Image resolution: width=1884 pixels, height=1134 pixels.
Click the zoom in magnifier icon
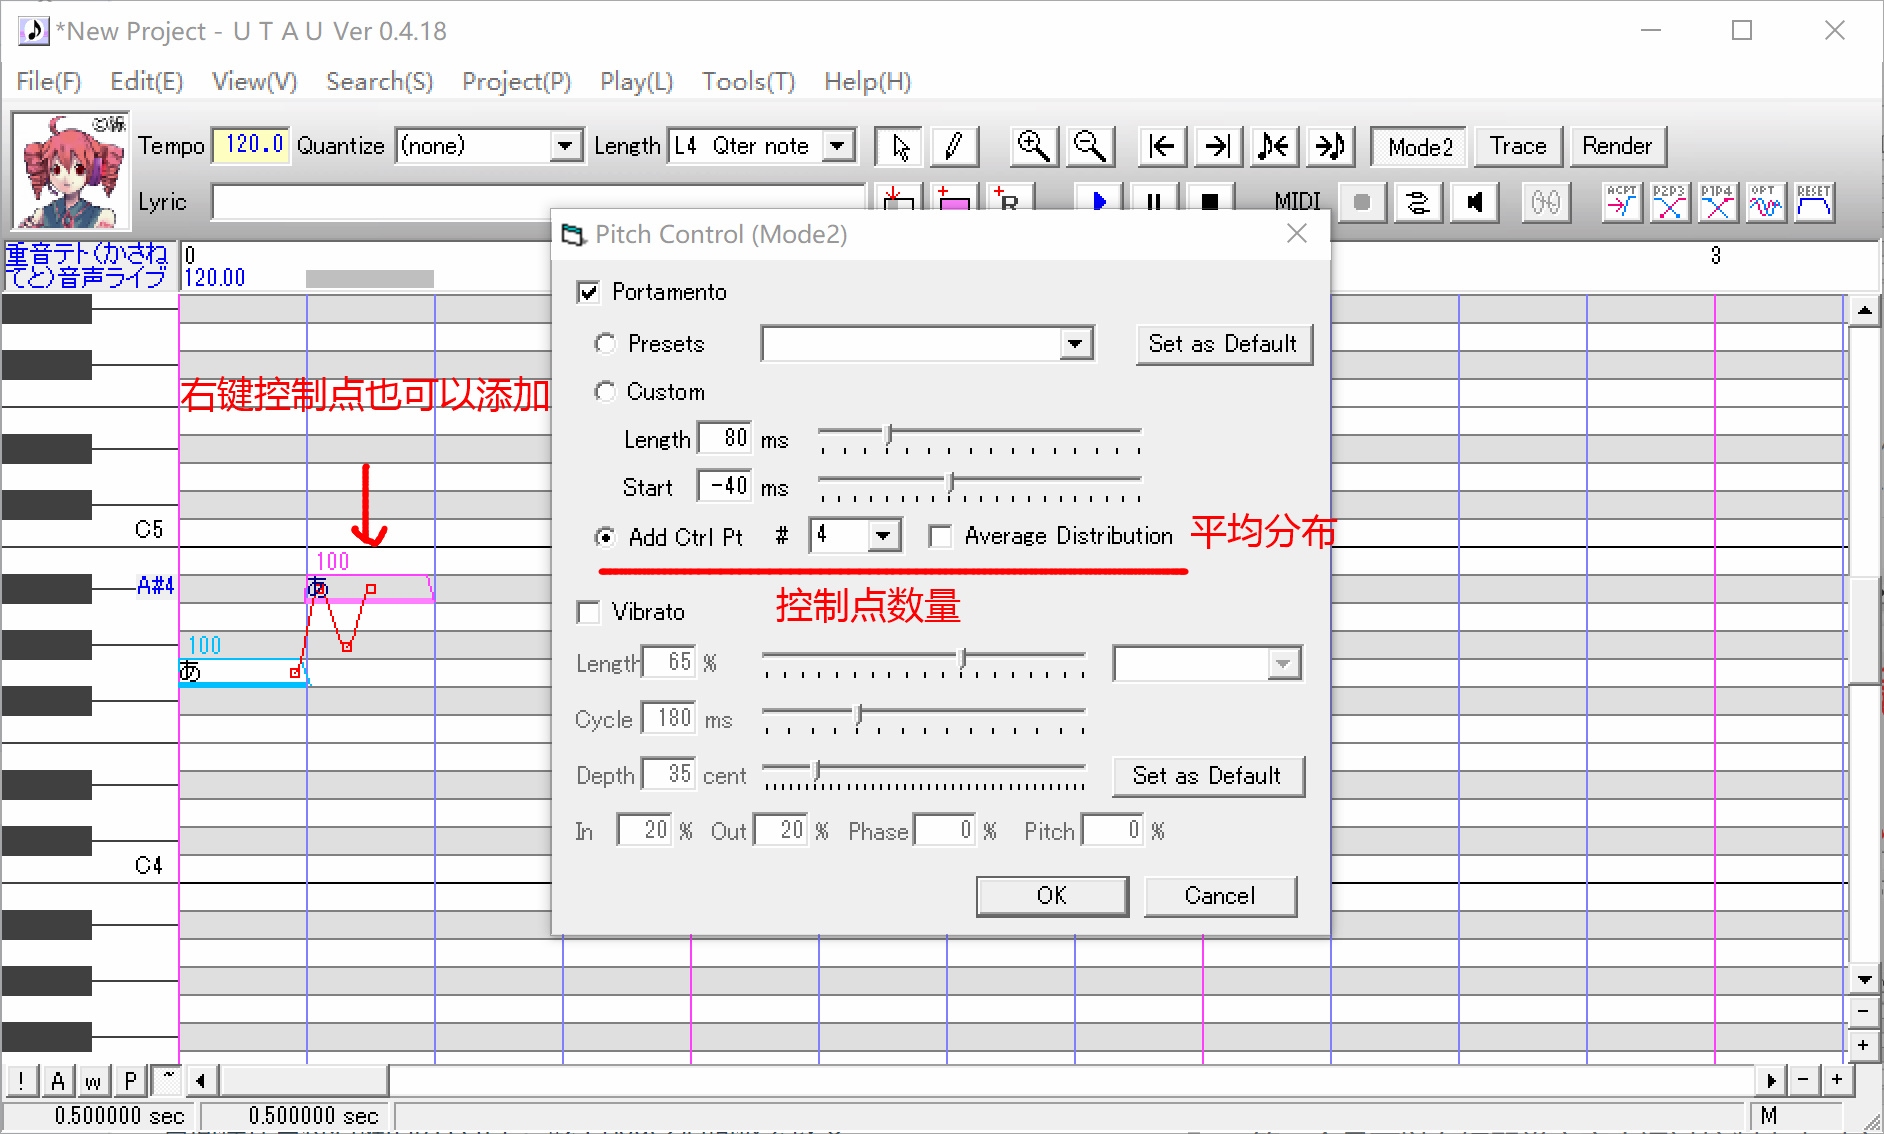(1033, 147)
